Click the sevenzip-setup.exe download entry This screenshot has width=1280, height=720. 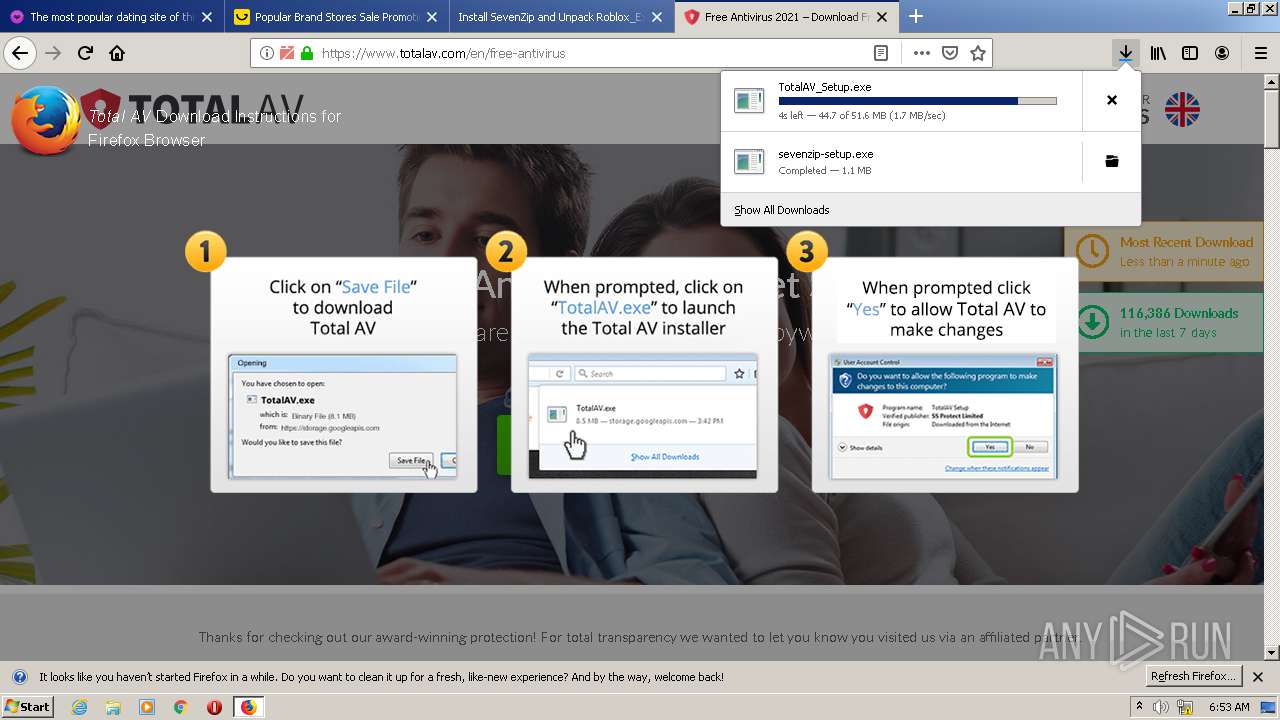pyautogui.click(x=901, y=161)
